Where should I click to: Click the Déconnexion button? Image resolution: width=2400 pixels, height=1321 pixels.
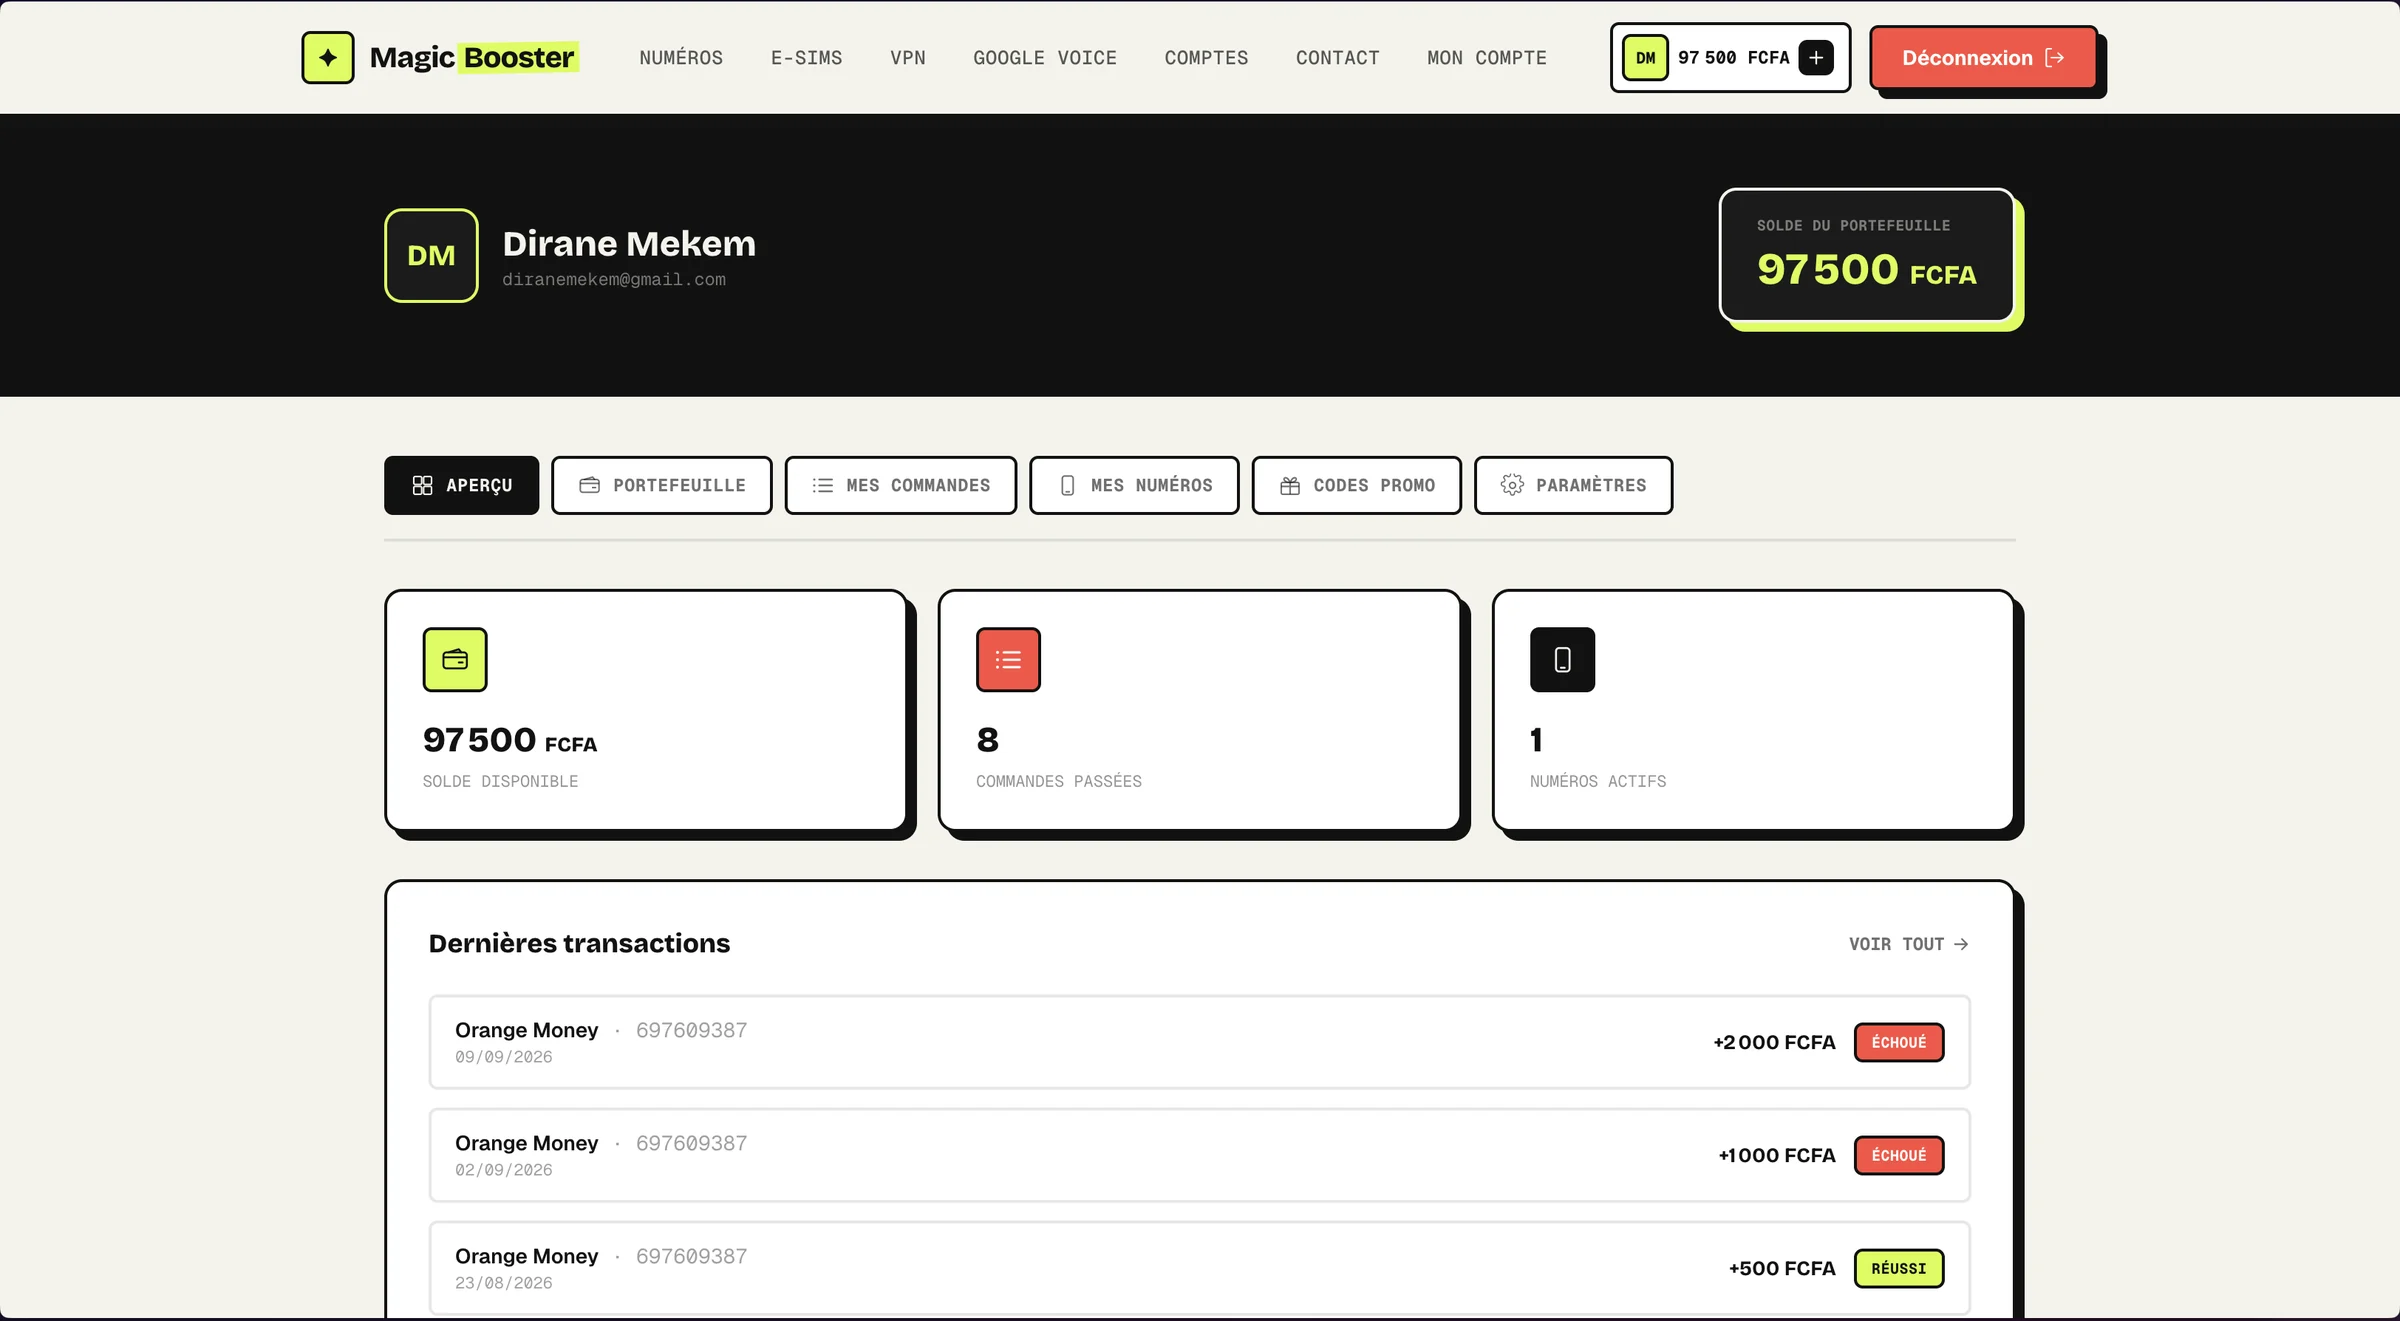(x=1983, y=58)
